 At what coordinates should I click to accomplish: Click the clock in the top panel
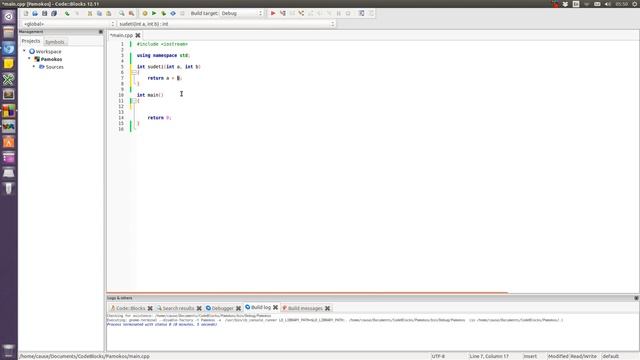pos(622,4)
